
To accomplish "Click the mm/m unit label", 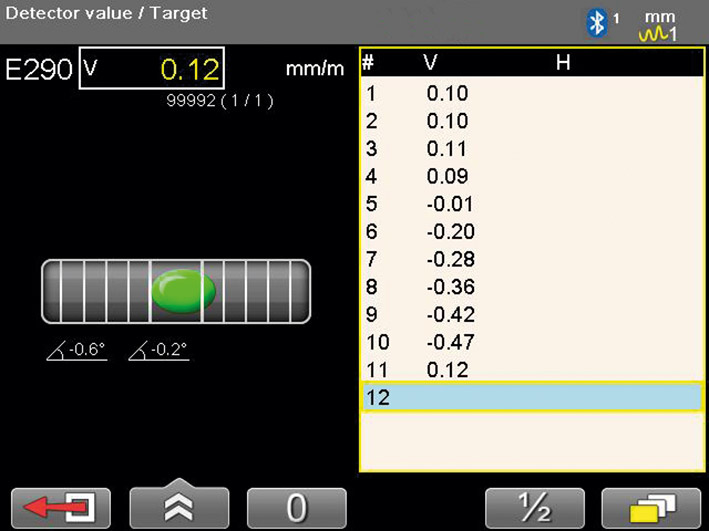I will pos(315,69).
